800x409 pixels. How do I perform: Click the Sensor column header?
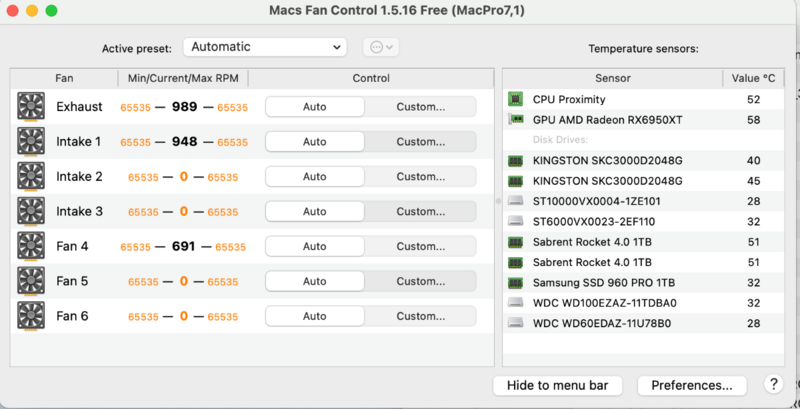coord(613,78)
